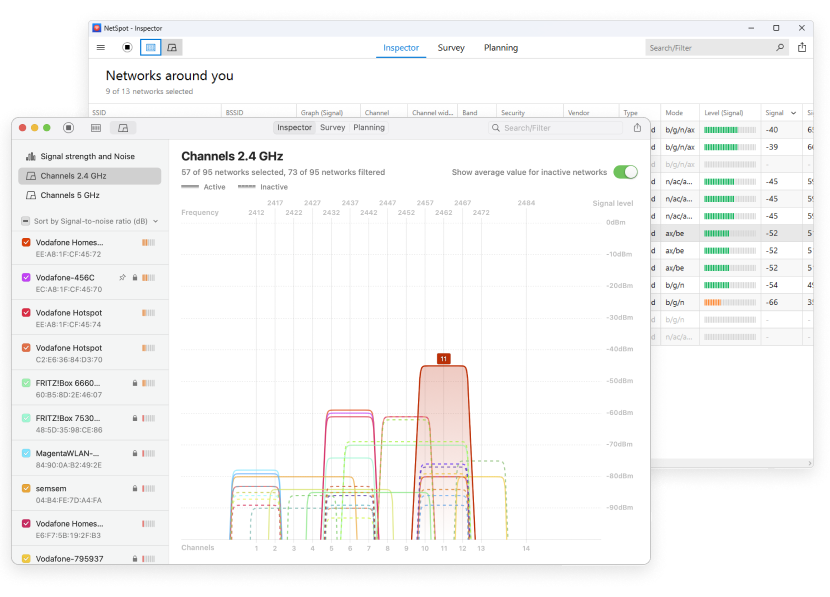Click the signal bars icon on the semsem row
Viewport: 830px width, 597px height.
point(148,489)
